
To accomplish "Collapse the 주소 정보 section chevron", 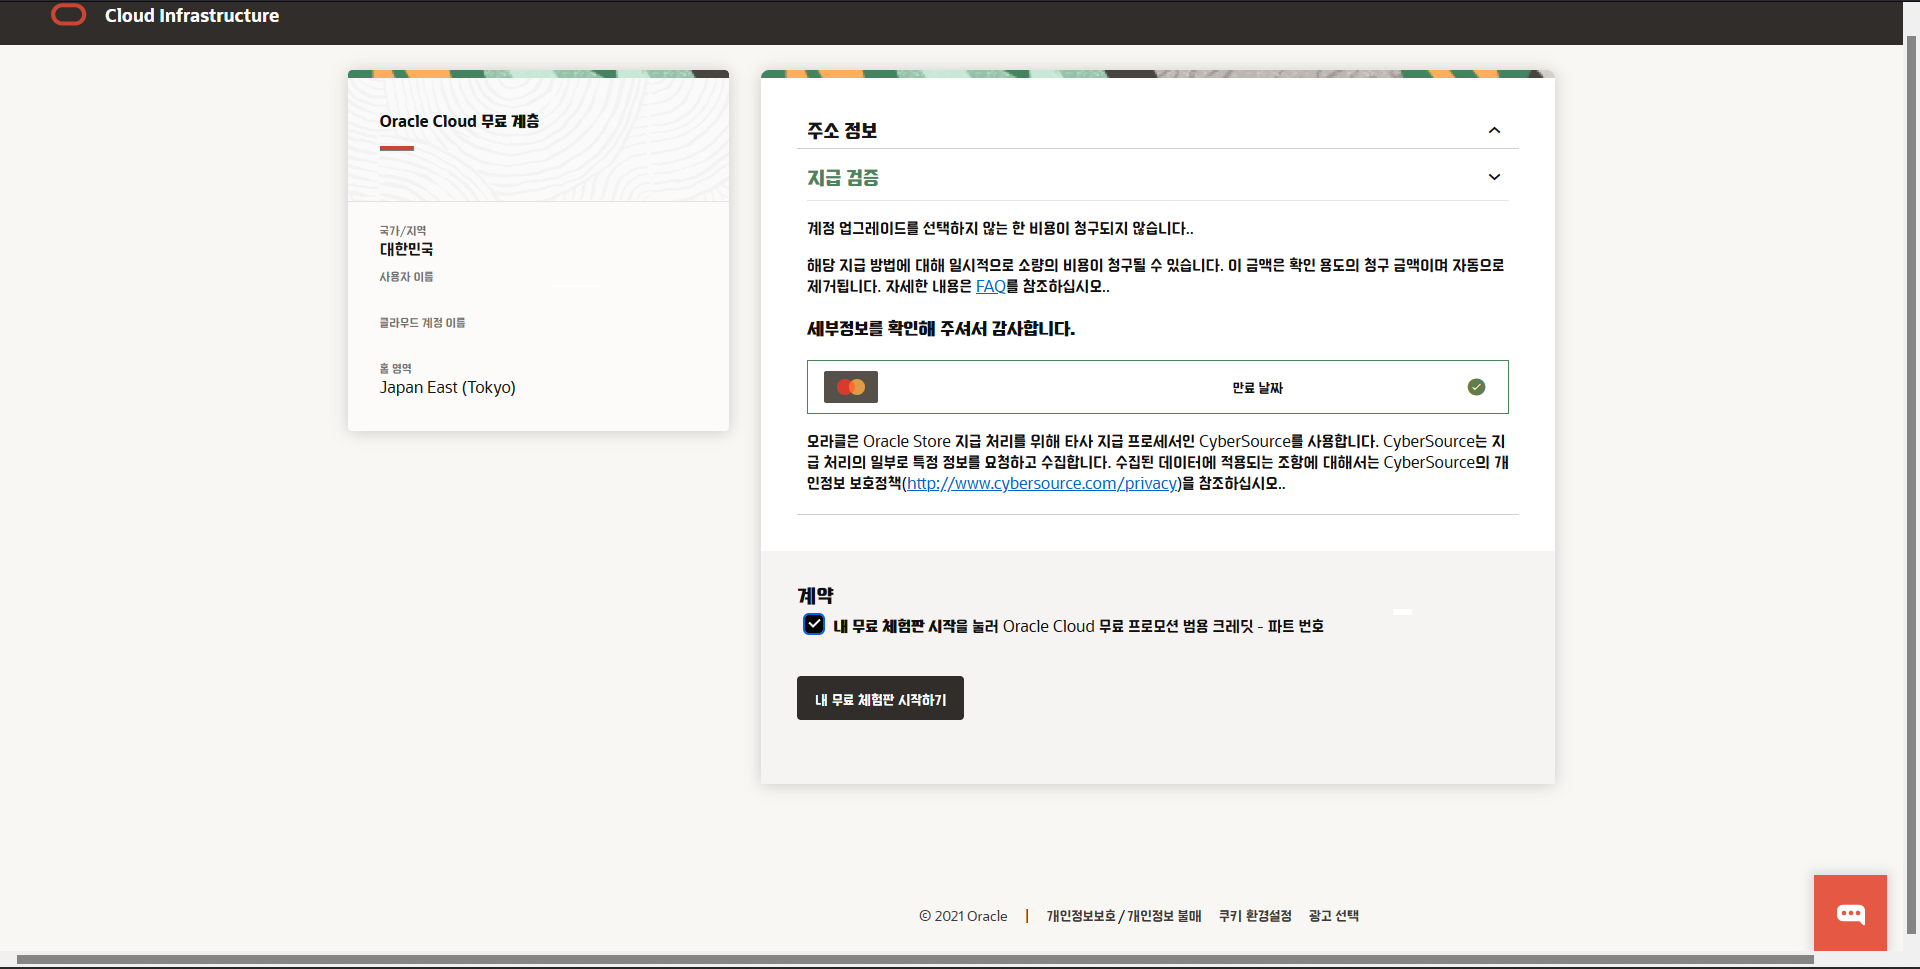I will pyautogui.click(x=1494, y=130).
